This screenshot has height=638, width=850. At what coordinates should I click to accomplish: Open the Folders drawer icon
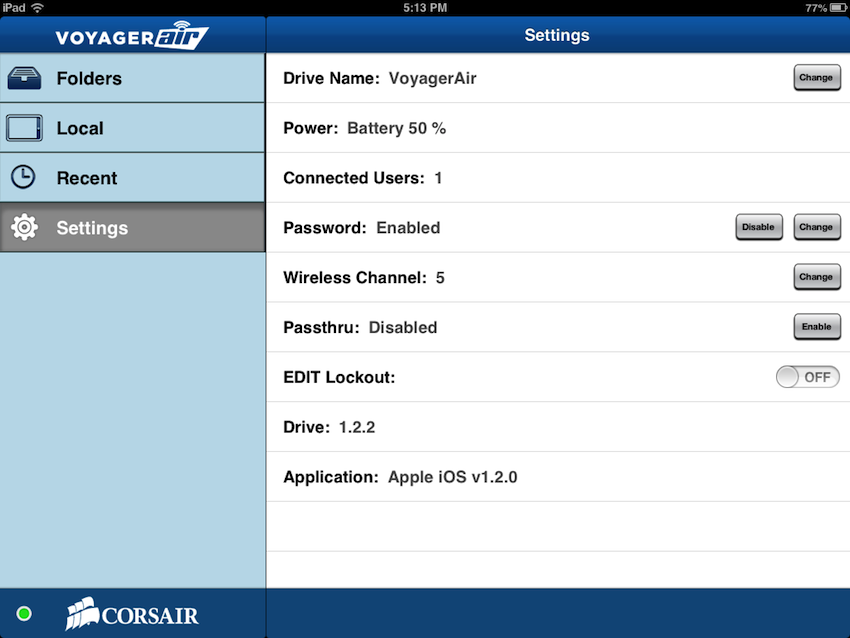coord(24,79)
